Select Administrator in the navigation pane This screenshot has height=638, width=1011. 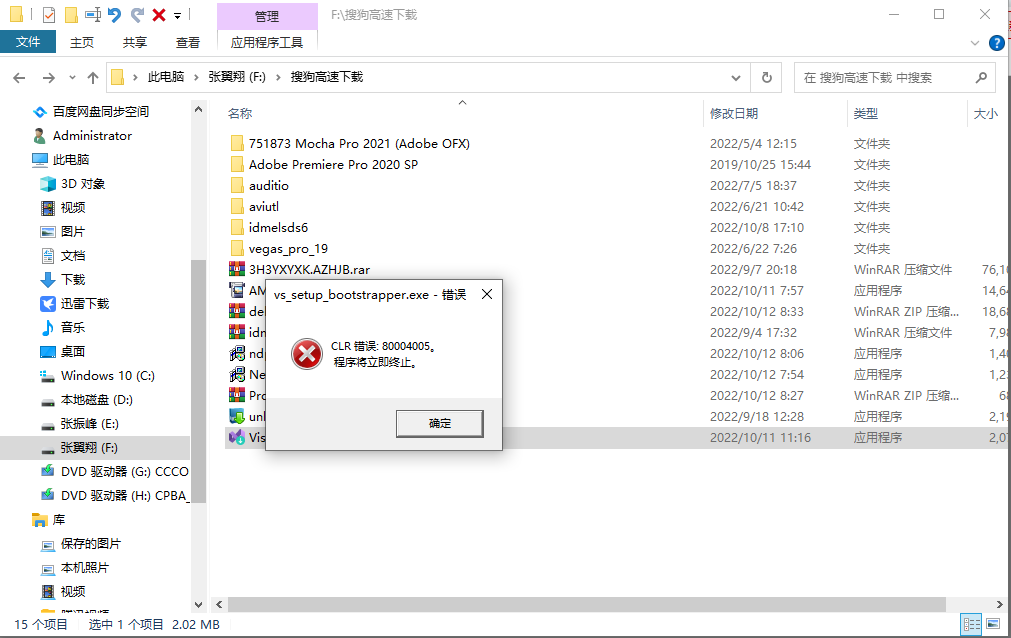coord(92,135)
